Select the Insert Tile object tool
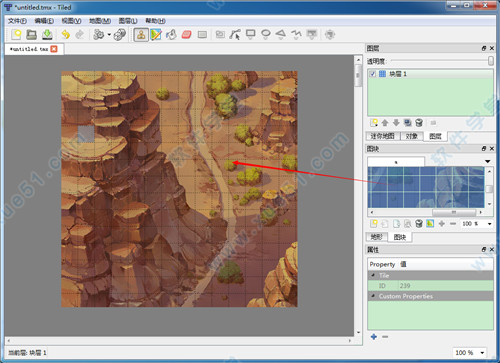Image resolution: width=500 pixels, height=363 pixels. click(x=312, y=34)
